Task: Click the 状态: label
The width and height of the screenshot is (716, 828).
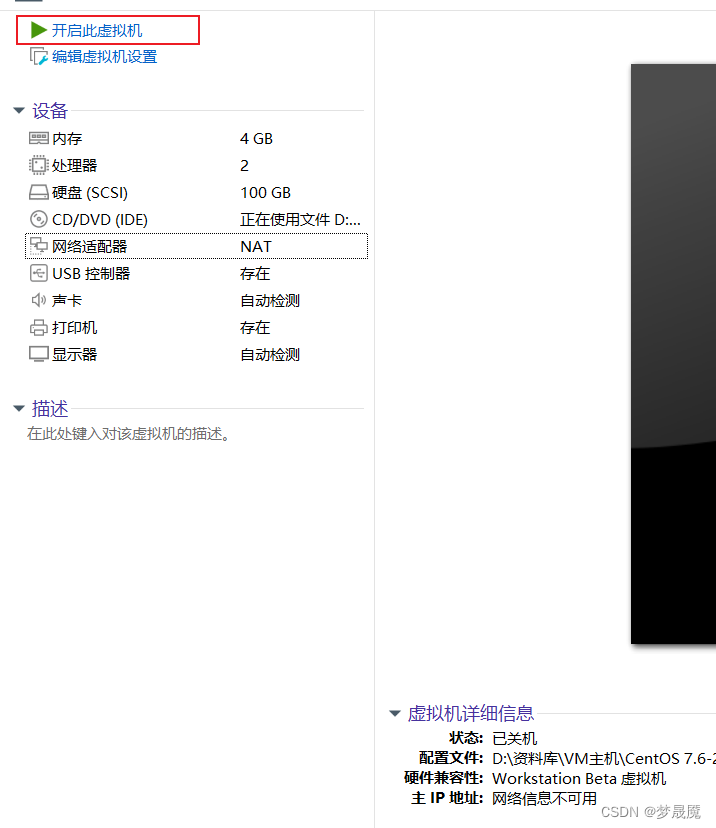Action: point(466,738)
